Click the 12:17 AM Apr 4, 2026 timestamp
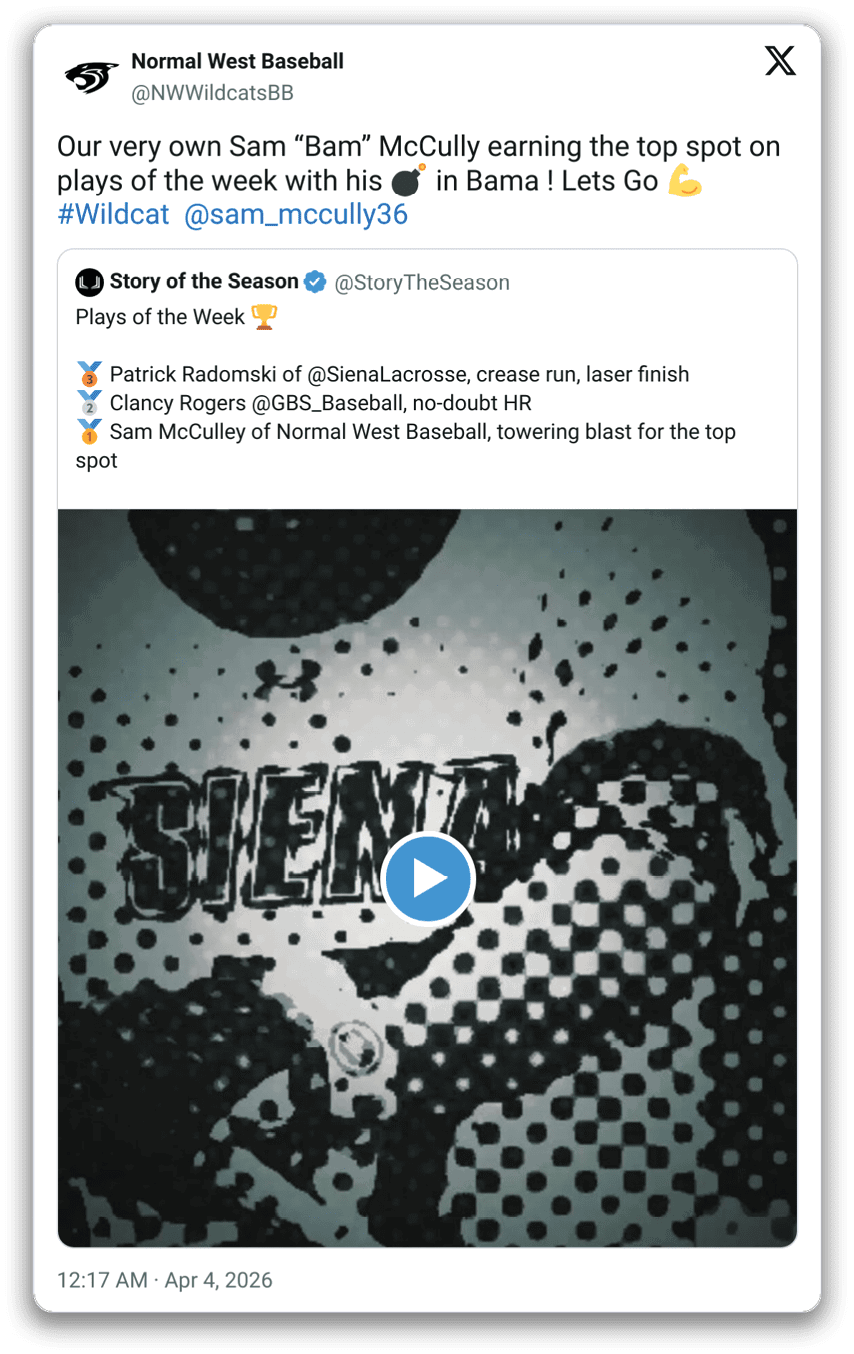Image resolution: width=854 pixels, height=1354 pixels. [165, 1280]
